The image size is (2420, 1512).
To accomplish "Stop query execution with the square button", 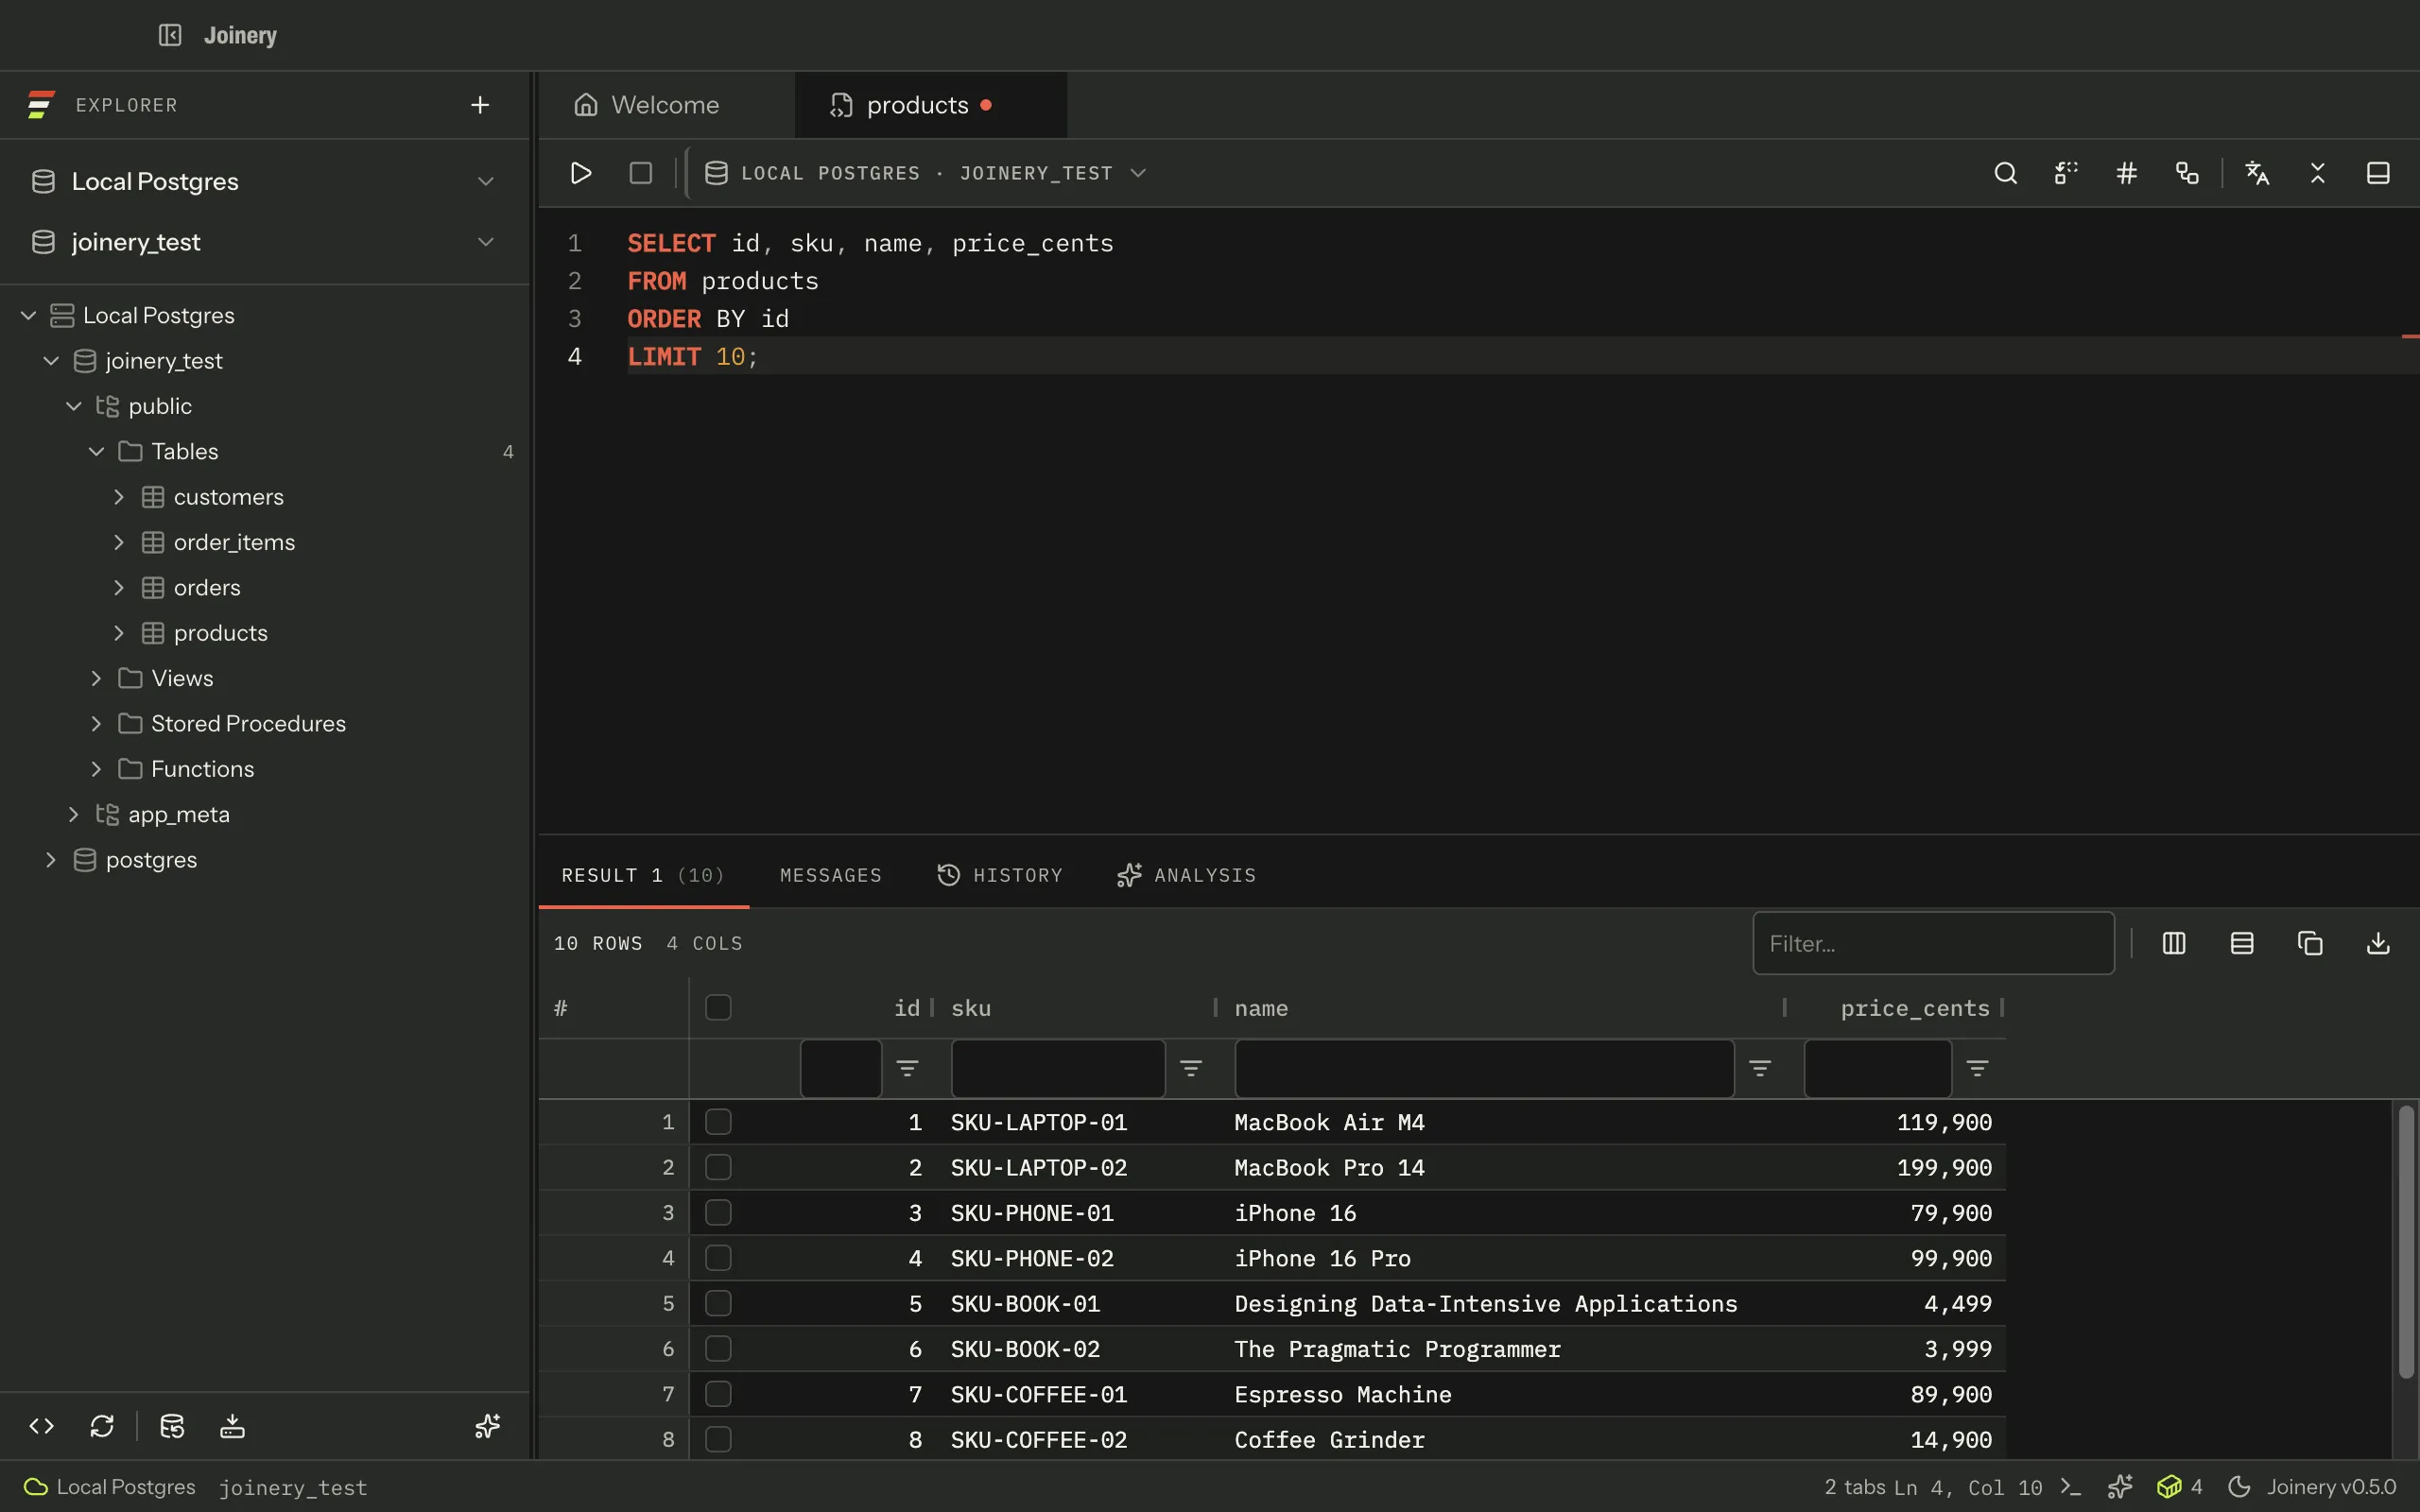I will tap(641, 173).
